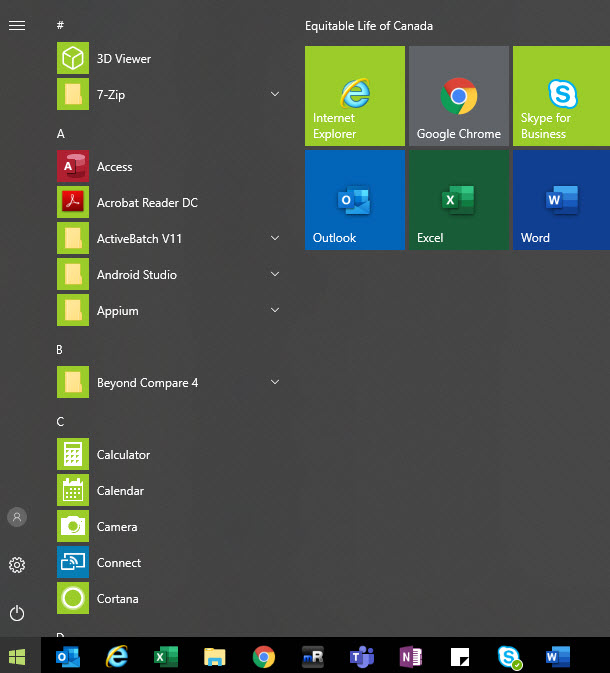Viewport: 610px width, 673px height.
Task: Open the Word tile
Action: pyautogui.click(x=561, y=200)
